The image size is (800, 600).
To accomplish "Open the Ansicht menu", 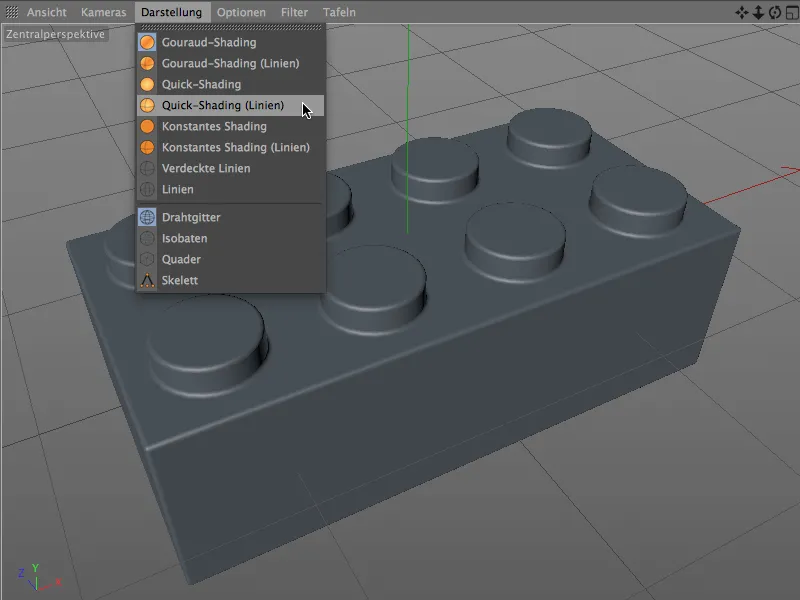I will pos(46,12).
